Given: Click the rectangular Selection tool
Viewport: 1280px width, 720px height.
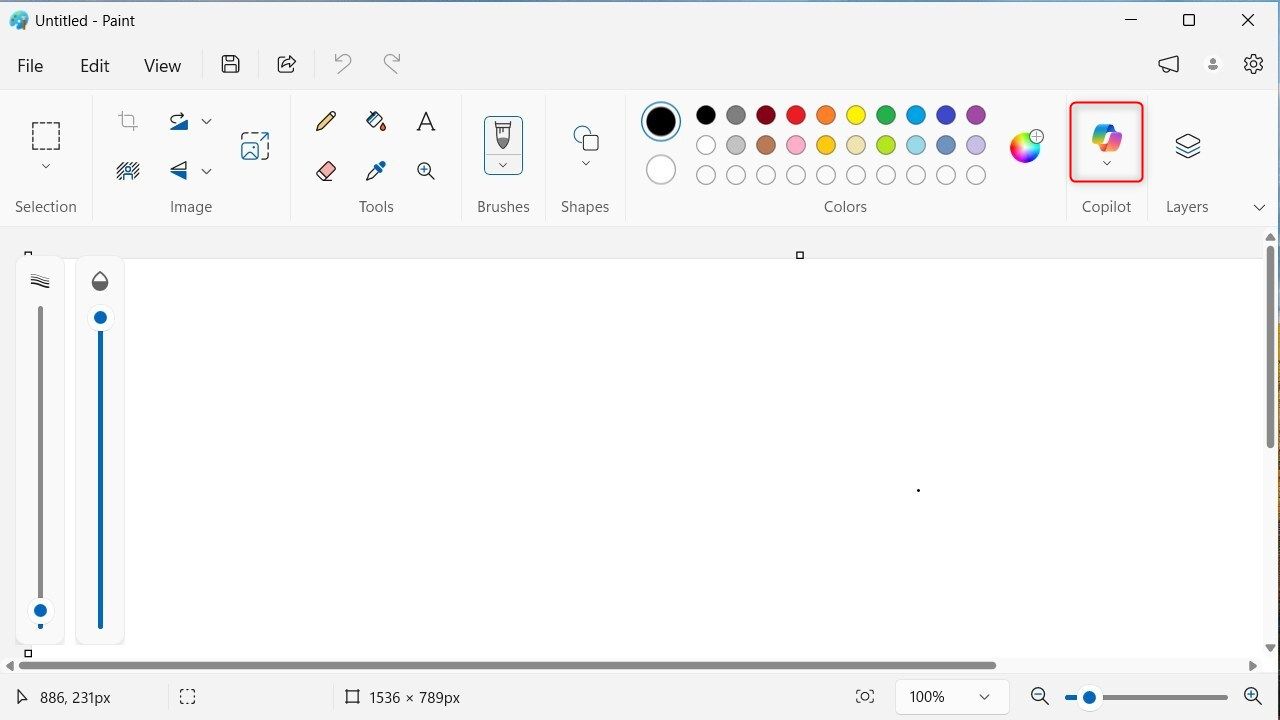Looking at the screenshot, I should tap(46, 136).
